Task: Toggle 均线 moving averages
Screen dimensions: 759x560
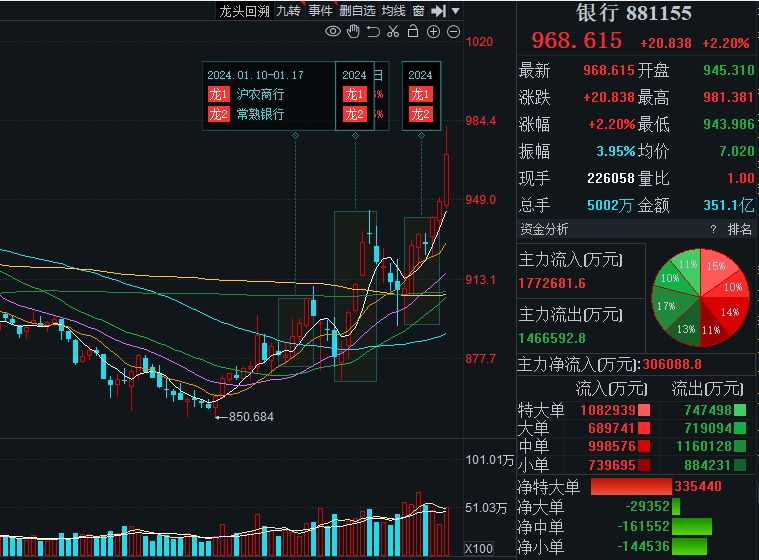Action: [x=393, y=11]
